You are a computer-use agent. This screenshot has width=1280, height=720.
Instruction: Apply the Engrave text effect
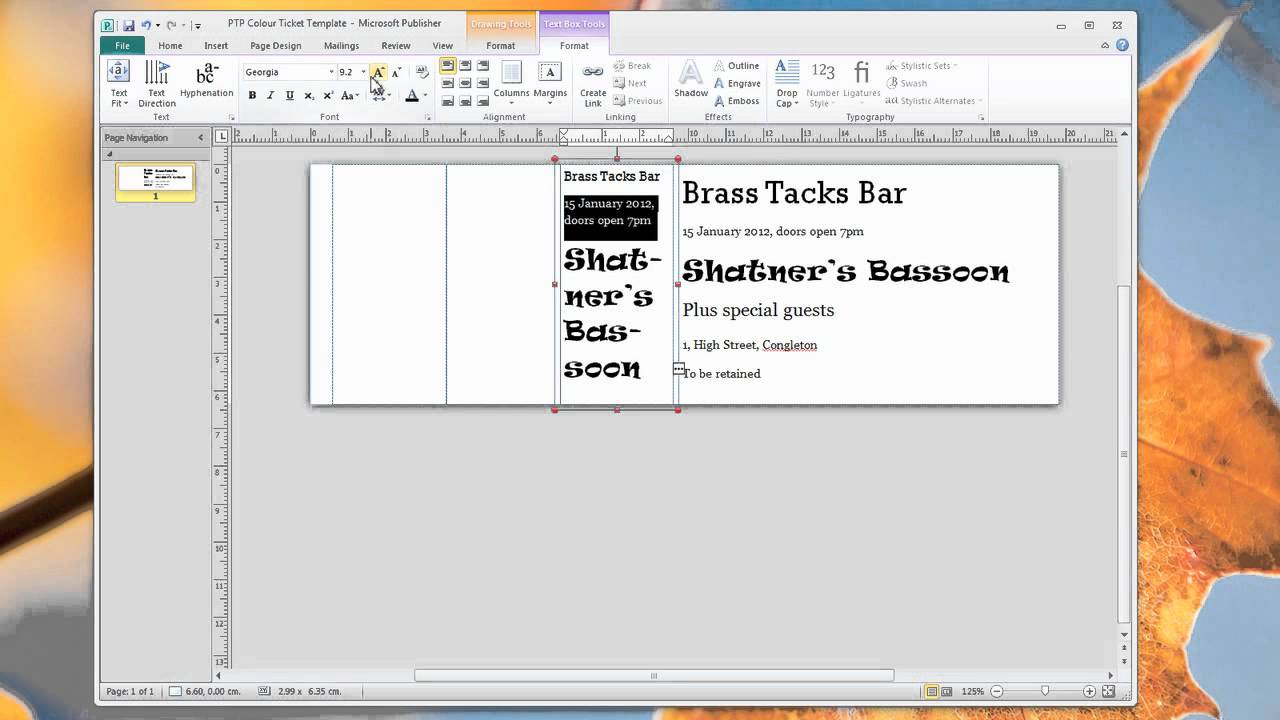coord(736,84)
